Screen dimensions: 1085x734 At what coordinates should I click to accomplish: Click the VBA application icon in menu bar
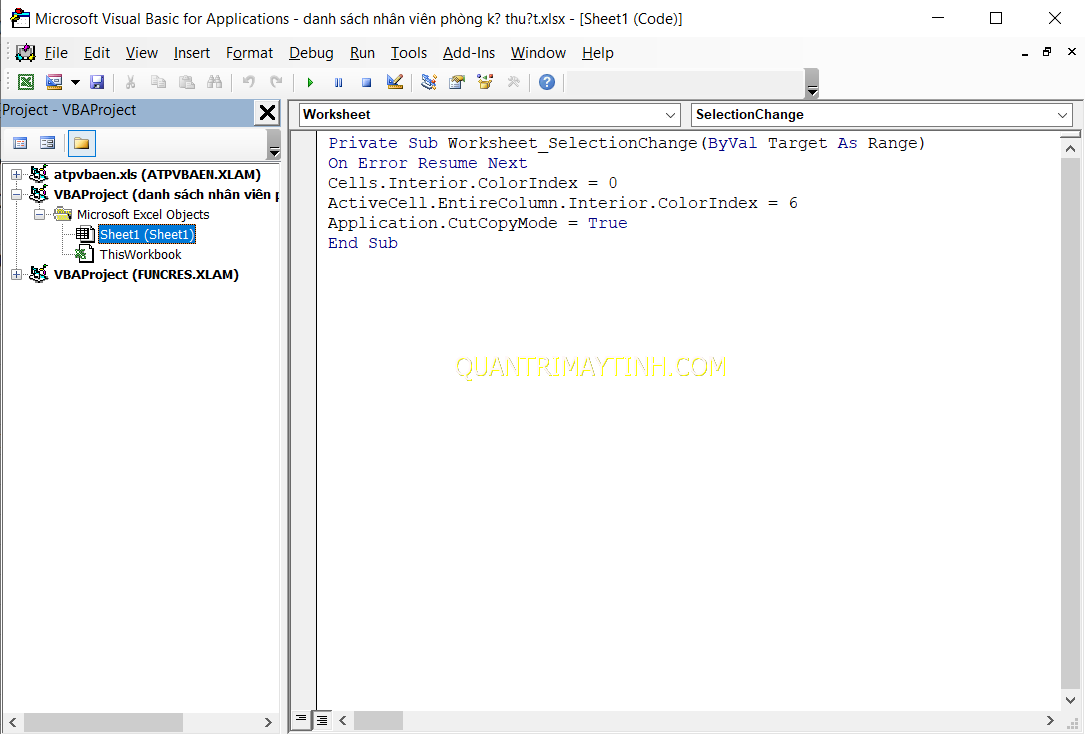click(x=26, y=53)
